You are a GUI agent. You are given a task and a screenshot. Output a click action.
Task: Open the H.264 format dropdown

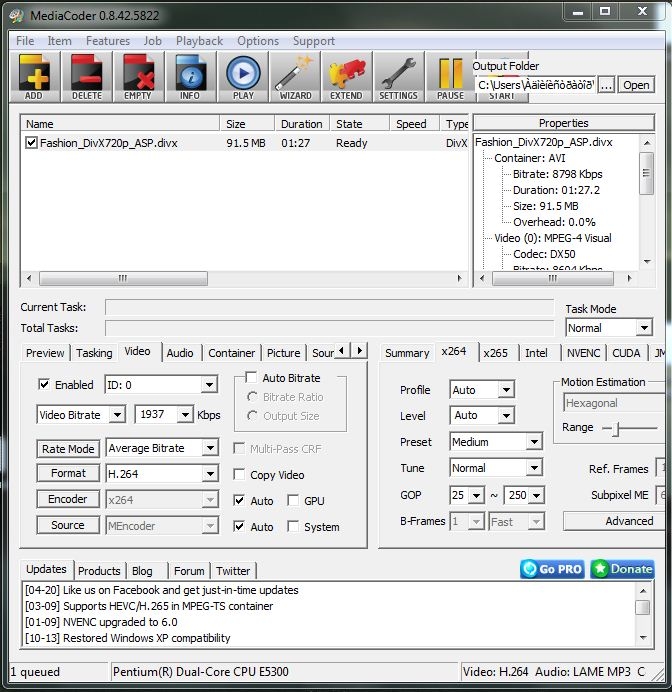(162, 474)
